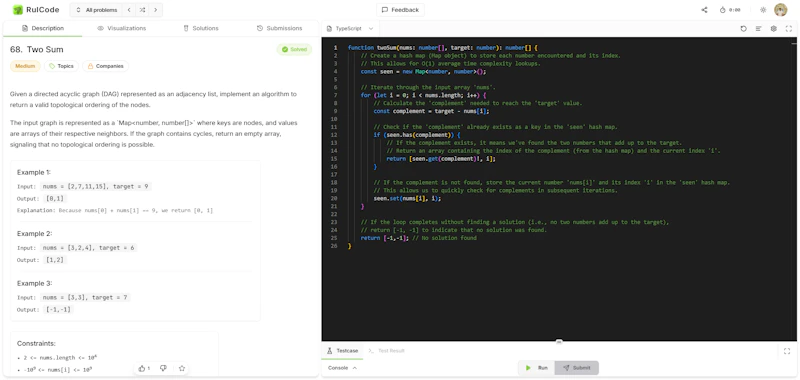Image resolution: width=800 pixels, height=380 pixels.
Task: Switch to the Solutions tab
Action: pyautogui.click(x=201, y=29)
